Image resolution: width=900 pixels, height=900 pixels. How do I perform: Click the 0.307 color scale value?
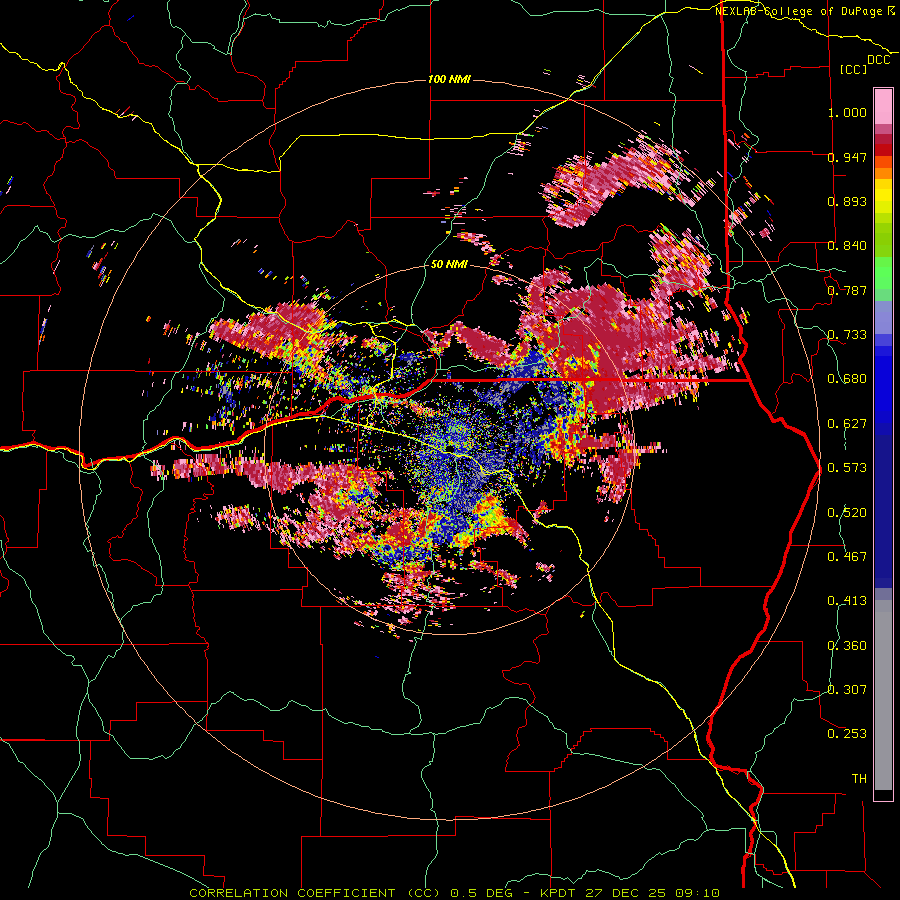(x=847, y=690)
